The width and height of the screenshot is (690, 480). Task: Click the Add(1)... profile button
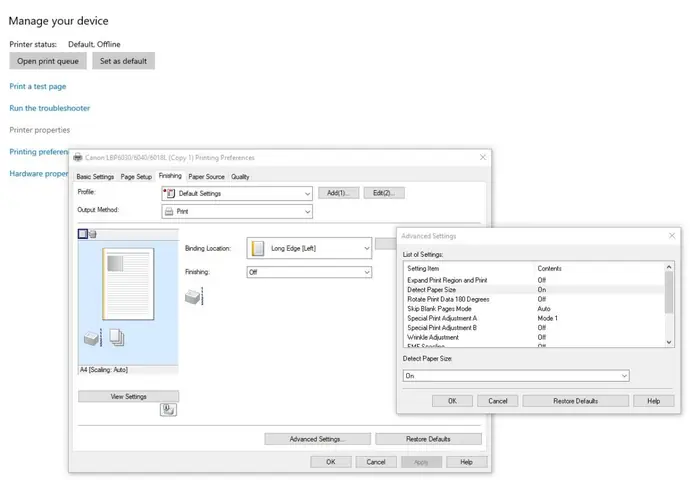tap(338, 193)
